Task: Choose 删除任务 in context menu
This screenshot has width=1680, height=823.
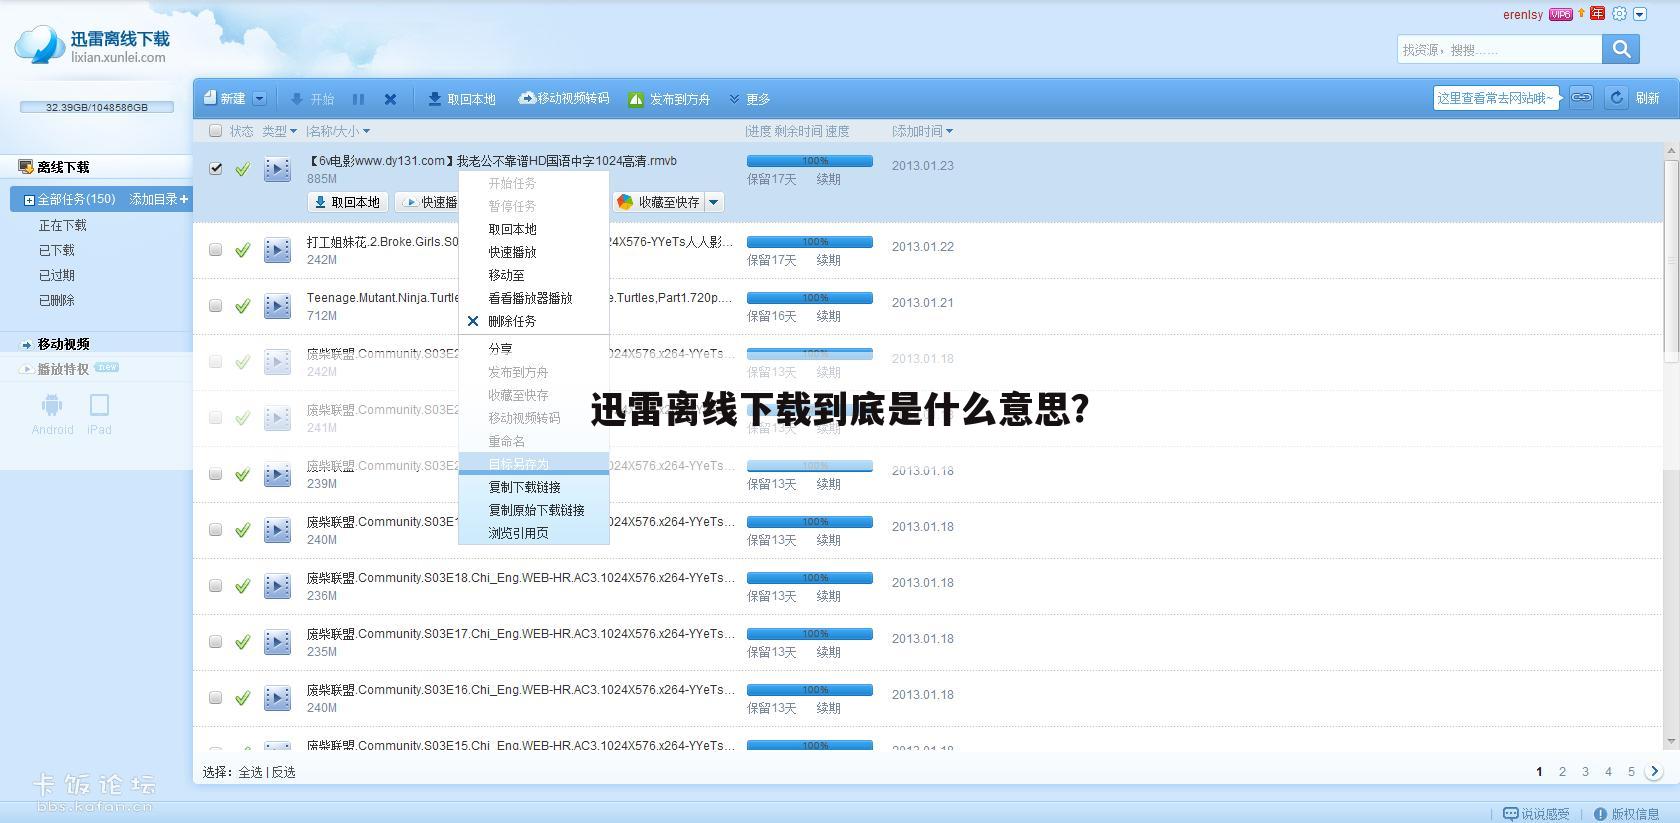Action: click(x=512, y=321)
